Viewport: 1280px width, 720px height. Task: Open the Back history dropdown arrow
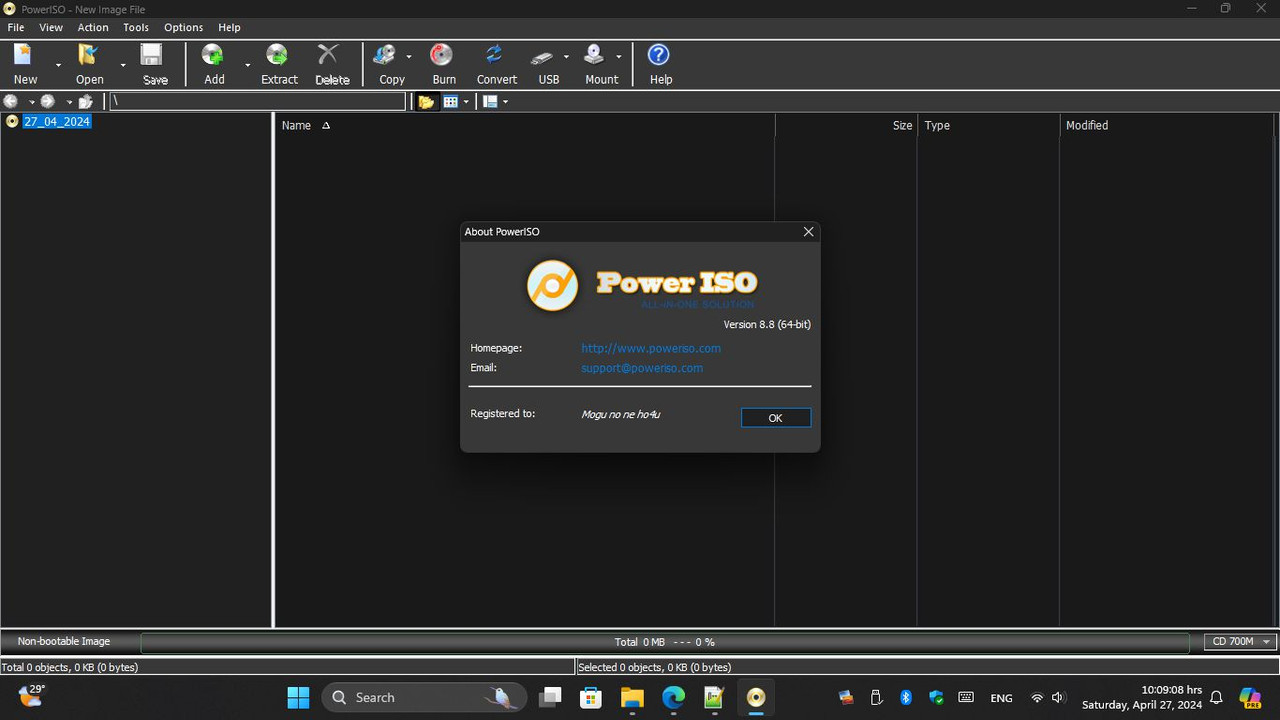(x=31, y=101)
